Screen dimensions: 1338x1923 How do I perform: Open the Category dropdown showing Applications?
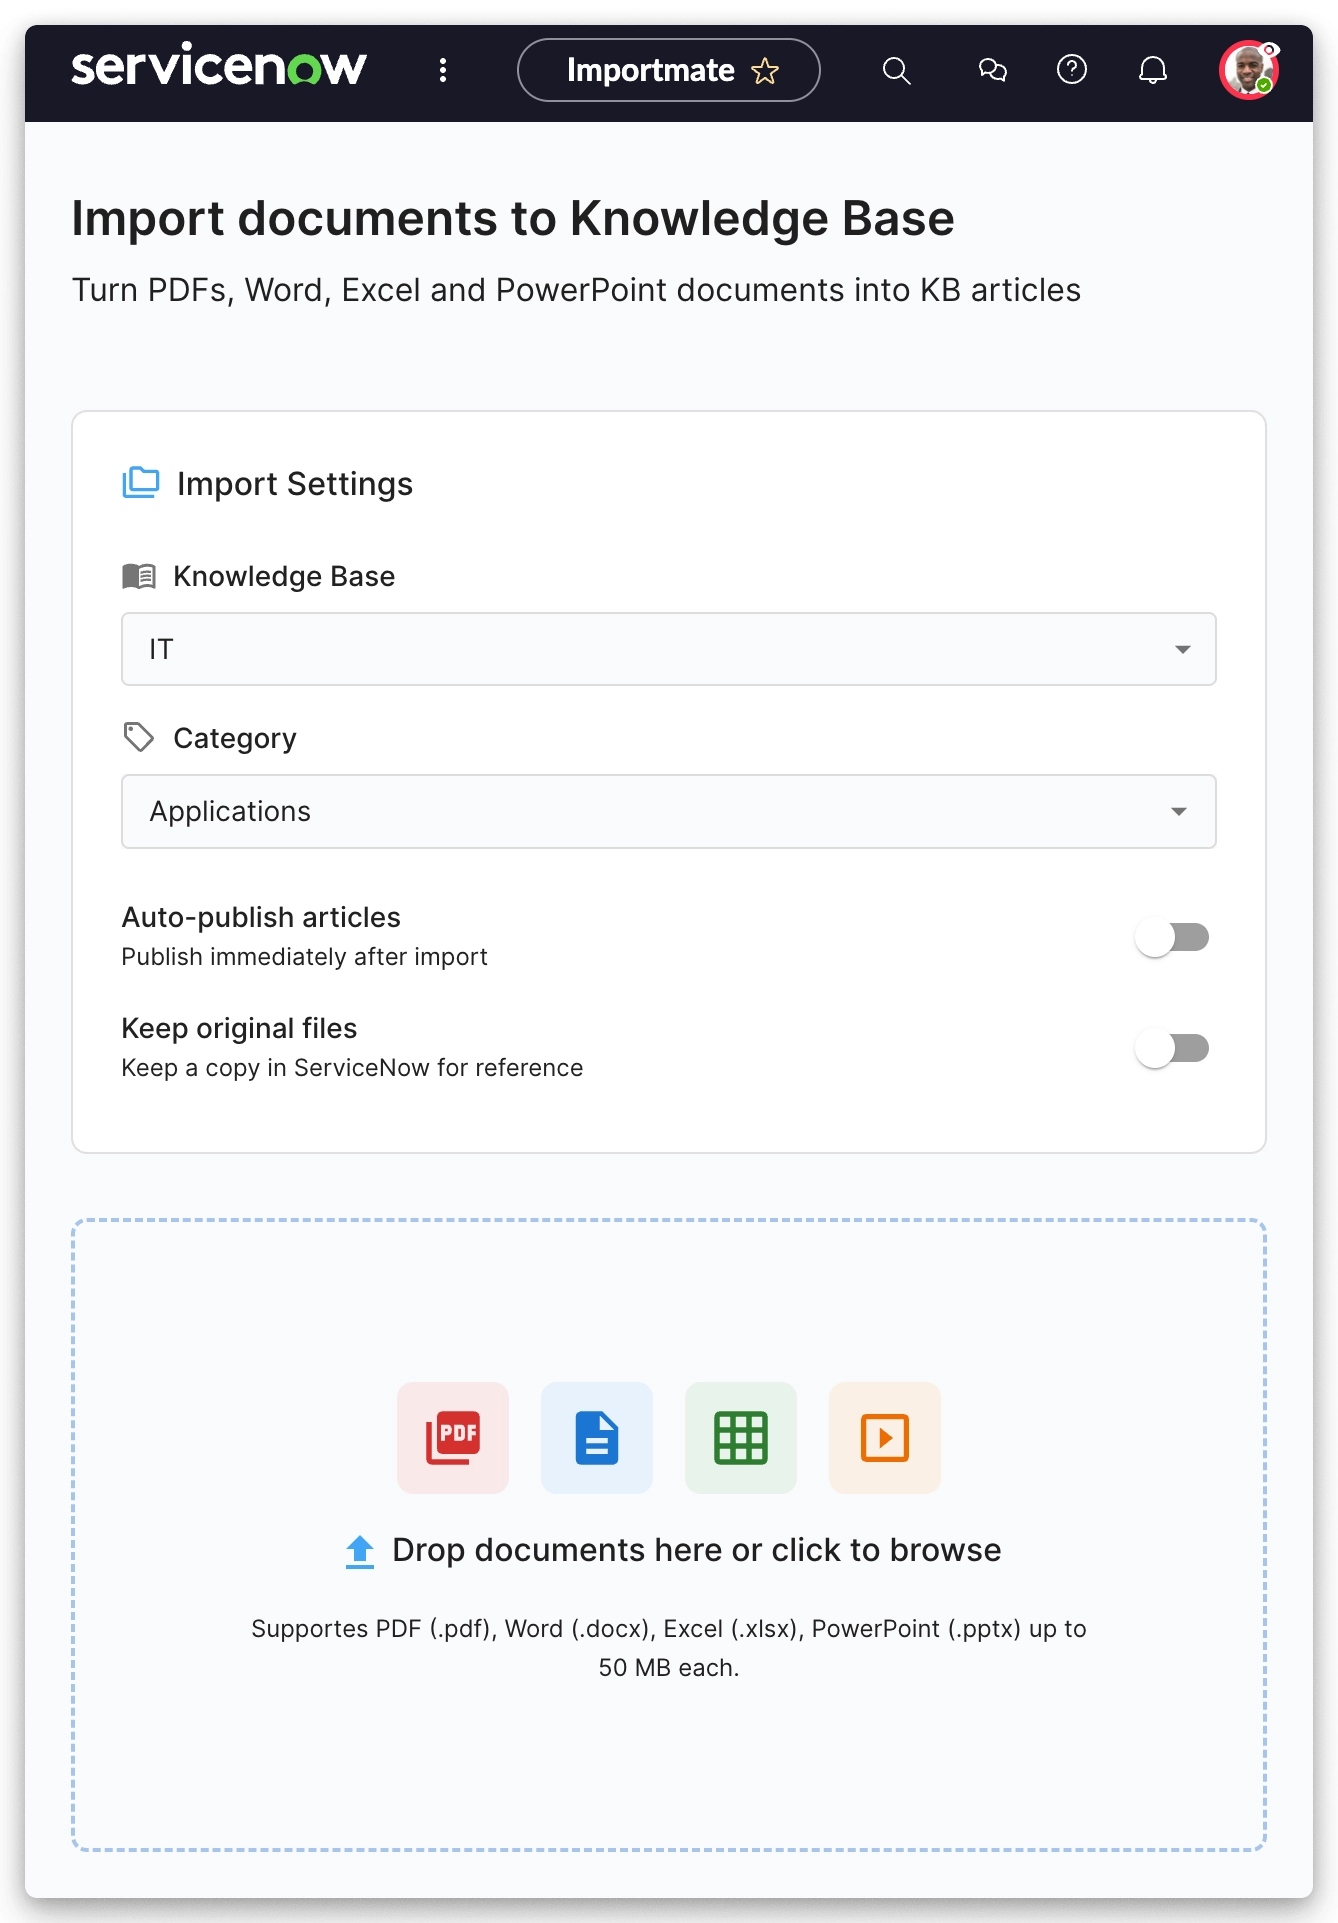(669, 811)
